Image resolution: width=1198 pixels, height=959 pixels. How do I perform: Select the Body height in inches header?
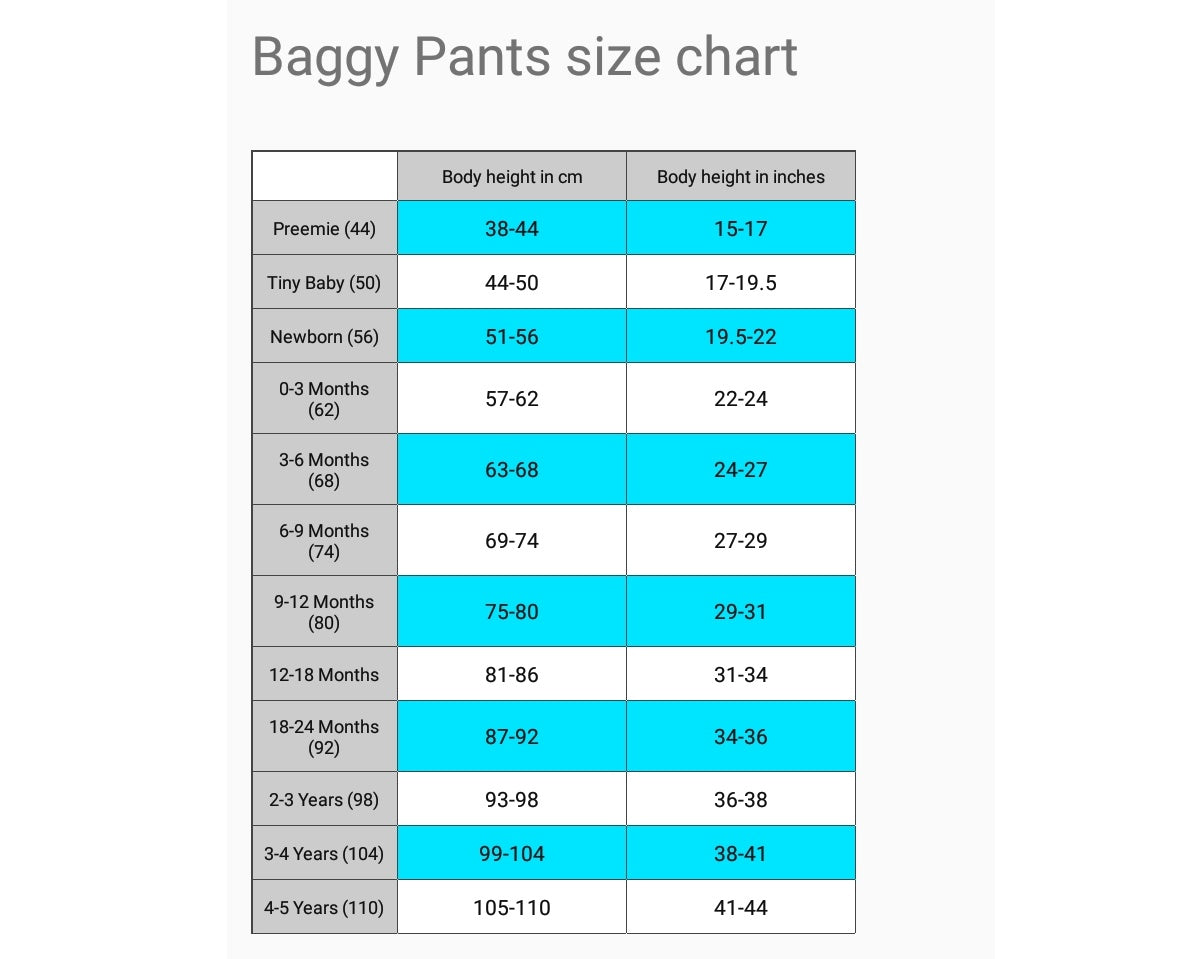741,177
